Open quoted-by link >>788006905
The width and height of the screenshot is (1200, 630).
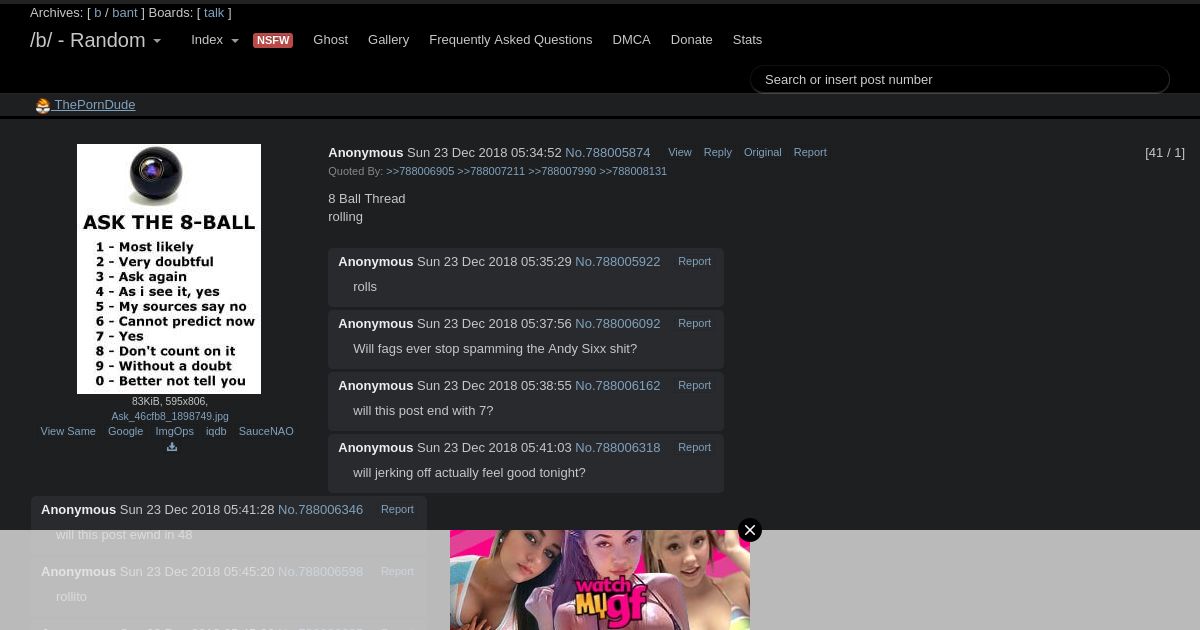[x=420, y=171]
